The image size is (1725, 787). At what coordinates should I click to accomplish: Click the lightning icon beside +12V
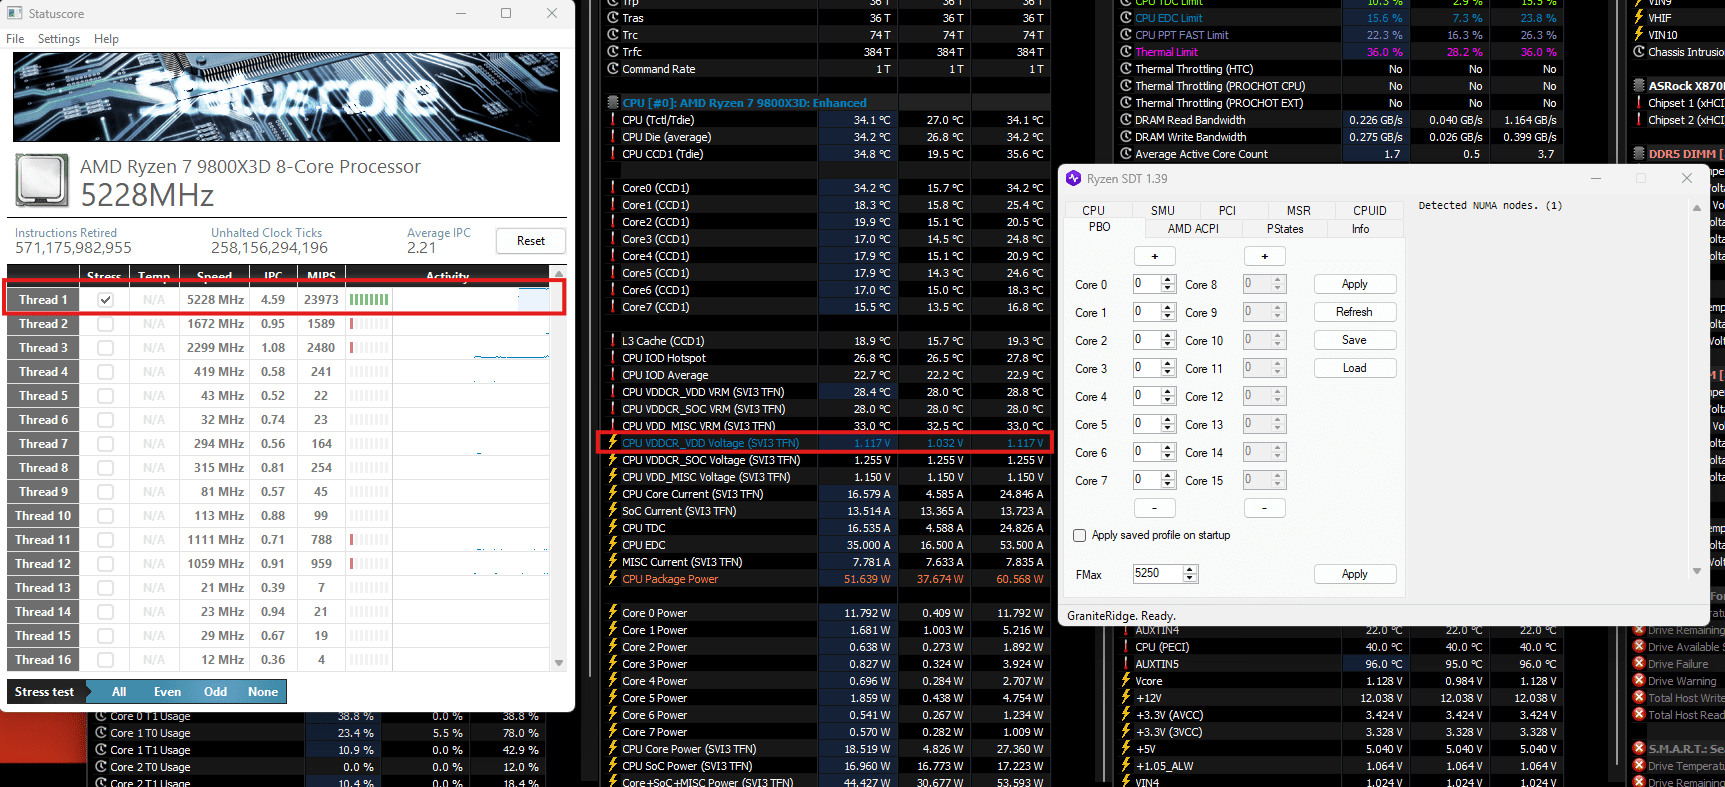pos(1126,698)
